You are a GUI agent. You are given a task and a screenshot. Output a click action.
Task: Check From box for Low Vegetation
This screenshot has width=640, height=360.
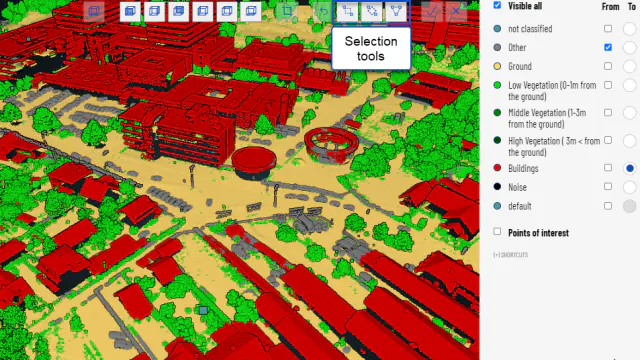[608, 85]
